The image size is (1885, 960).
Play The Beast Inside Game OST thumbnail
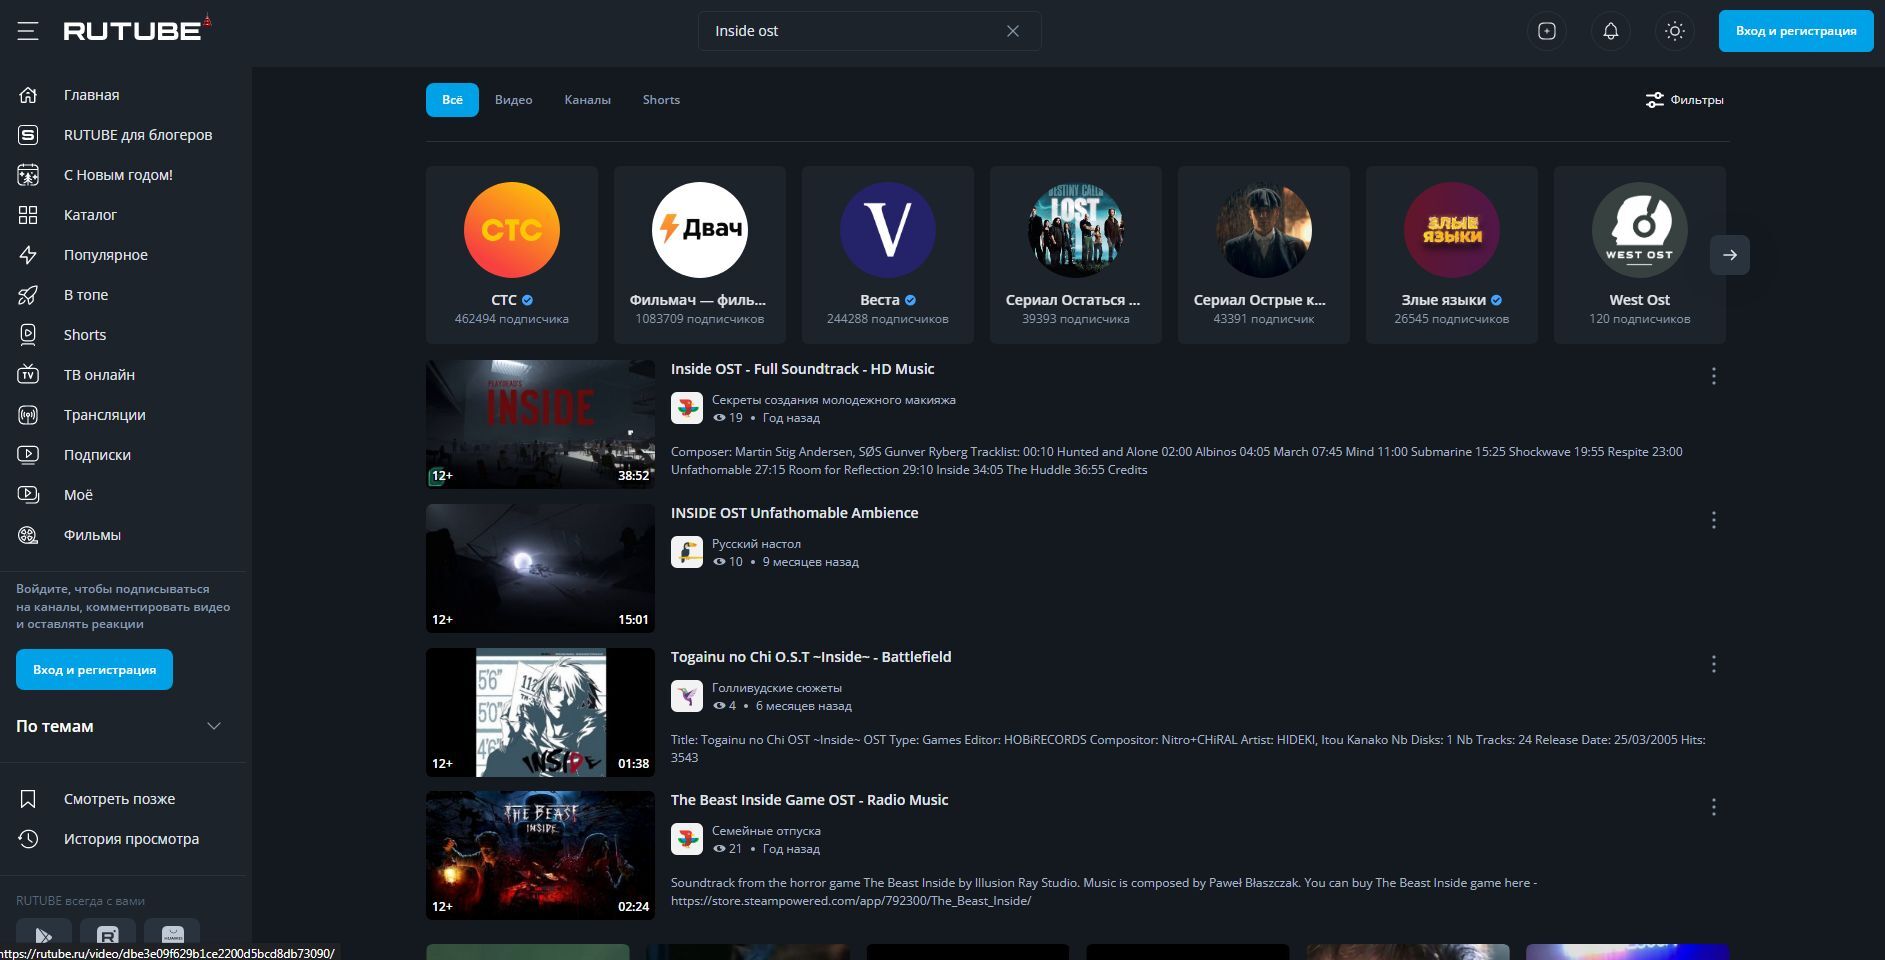click(x=540, y=855)
